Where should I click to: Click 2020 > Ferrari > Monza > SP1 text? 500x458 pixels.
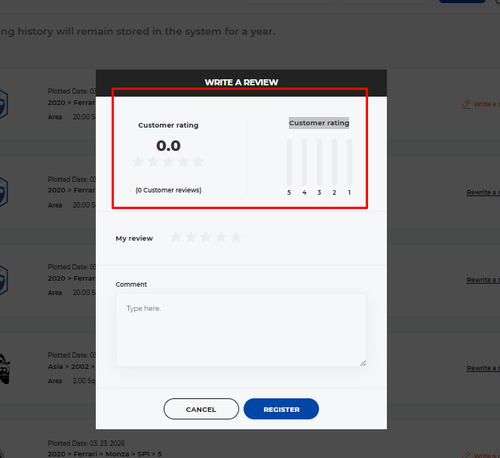pos(105,454)
